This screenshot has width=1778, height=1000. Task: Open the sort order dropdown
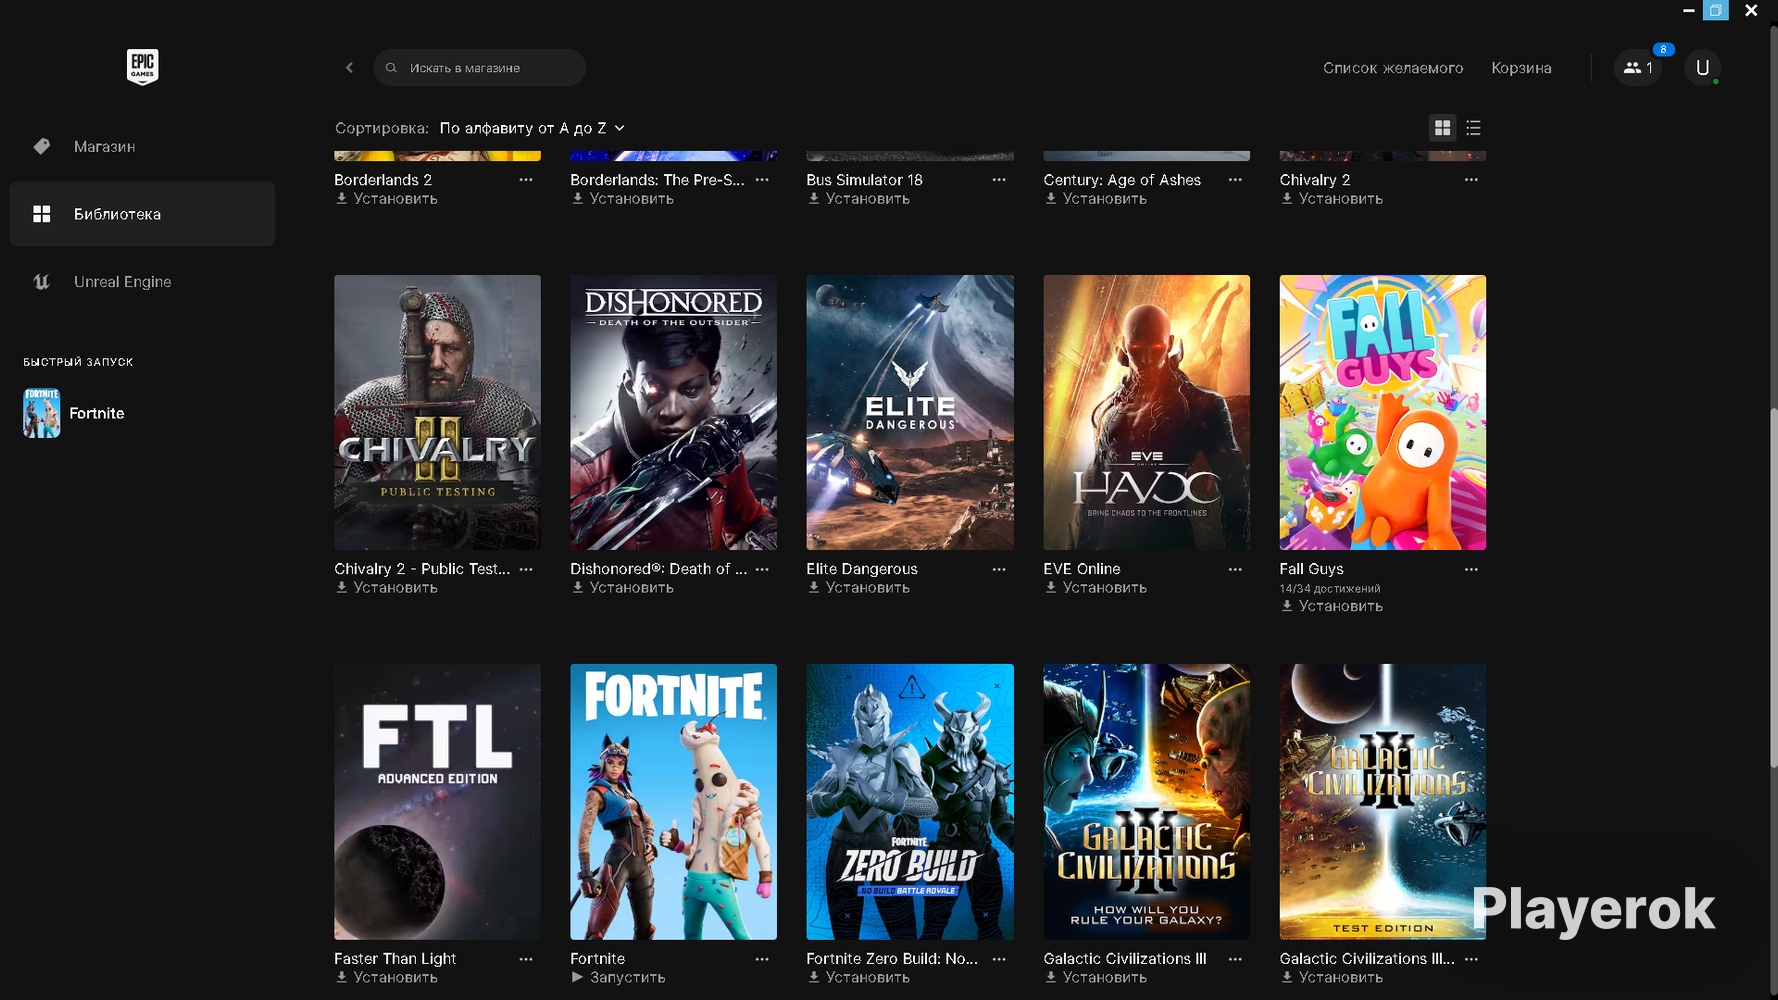click(x=532, y=128)
